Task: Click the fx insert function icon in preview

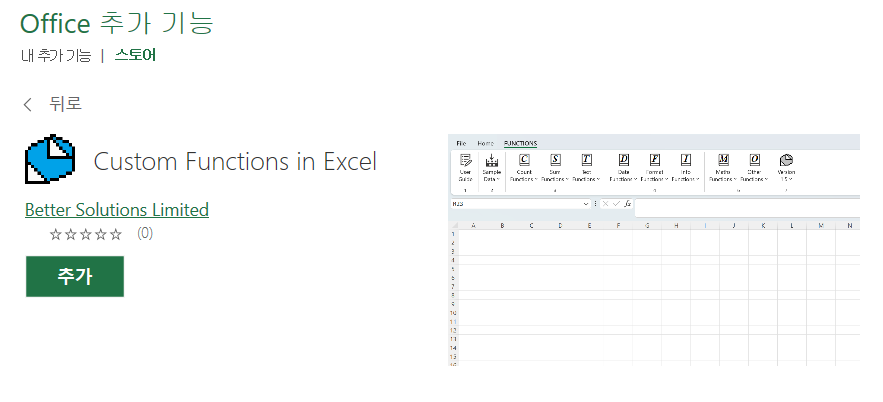Action: [627, 204]
